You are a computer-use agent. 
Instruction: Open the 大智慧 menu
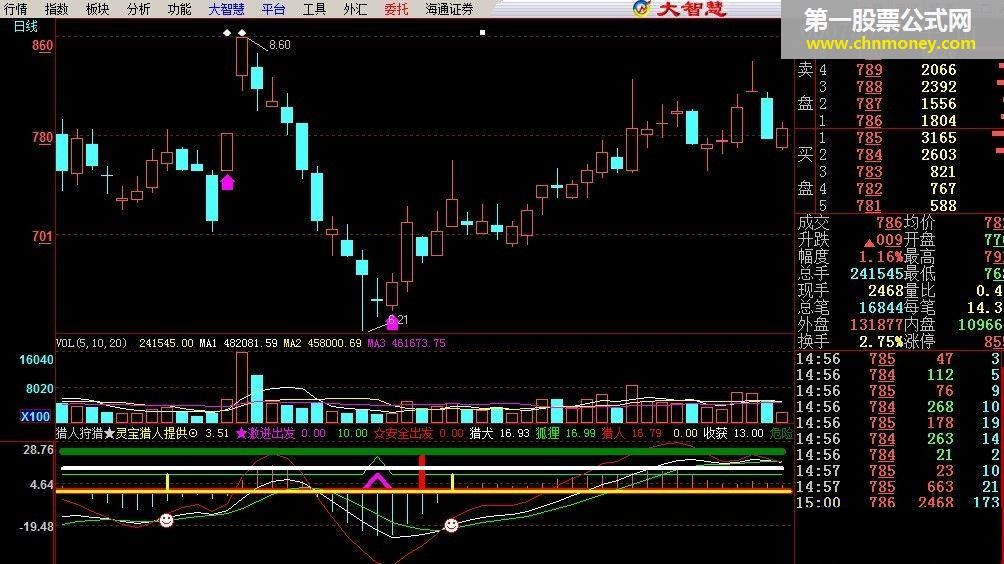click(227, 9)
